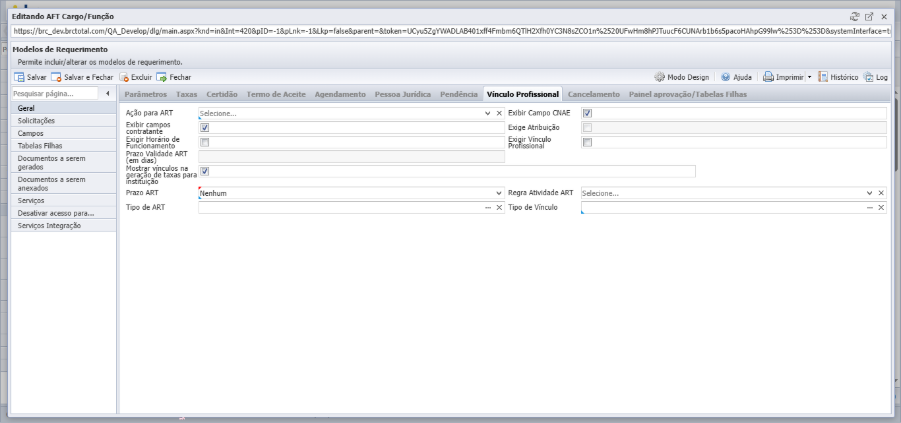The image size is (901, 423).
Task: Open Painel aprovação/Tabelas Filhas tab
Action: pyautogui.click(x=688, y=94)
